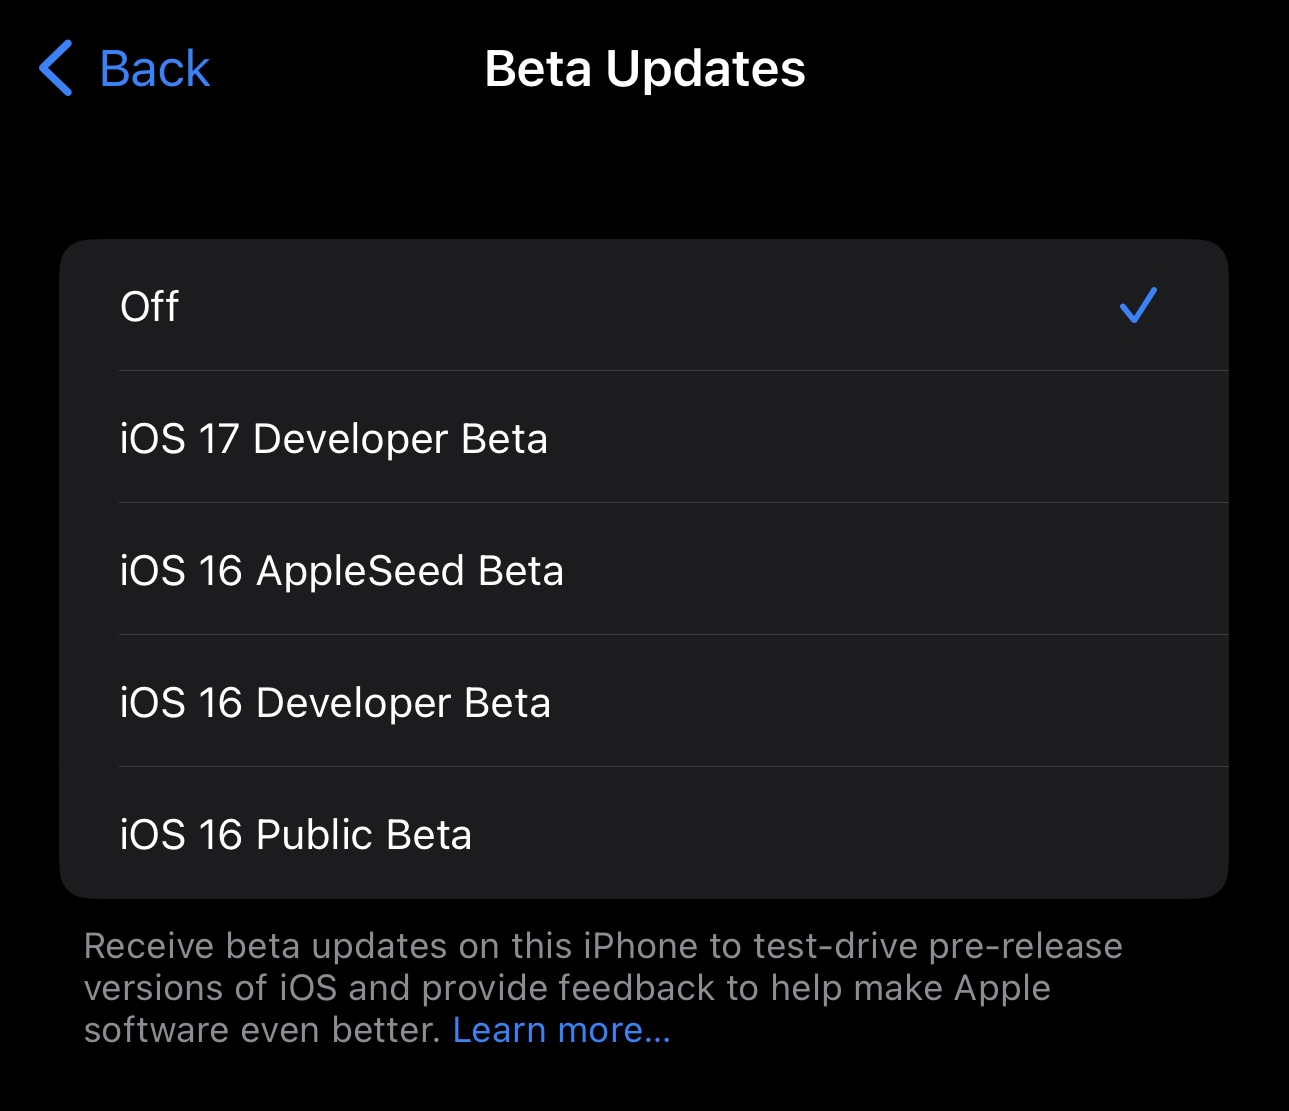The image size is (1289, 1111).
Task: Open the Learn more link
Action: [x=561, y=1030]
